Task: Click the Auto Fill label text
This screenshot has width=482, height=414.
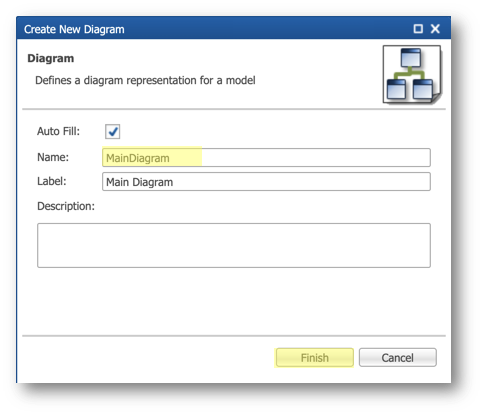Action: point(58,131)
